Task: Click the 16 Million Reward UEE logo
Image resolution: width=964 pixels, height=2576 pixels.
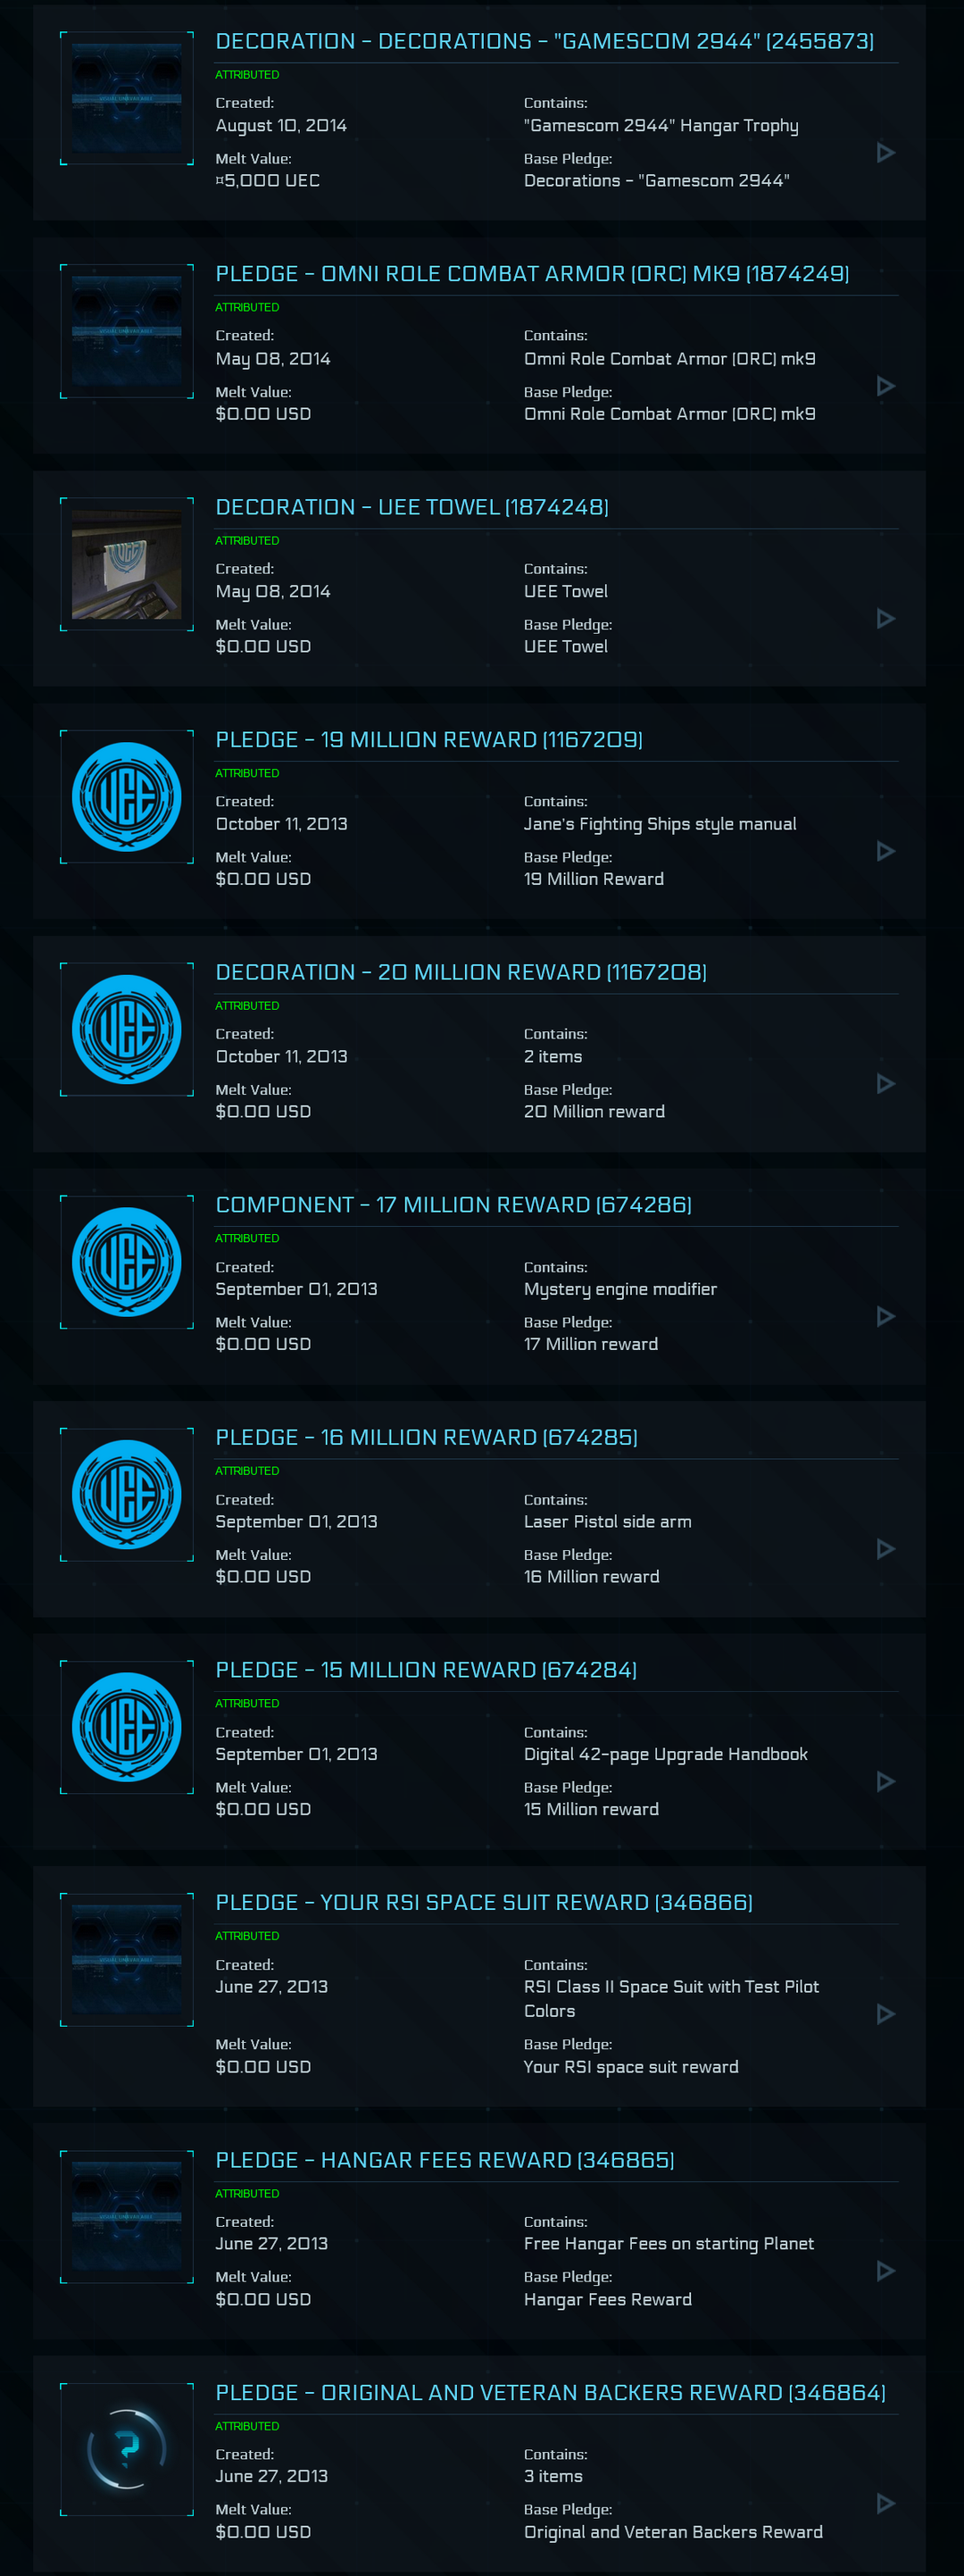Action: (127, 1494)
